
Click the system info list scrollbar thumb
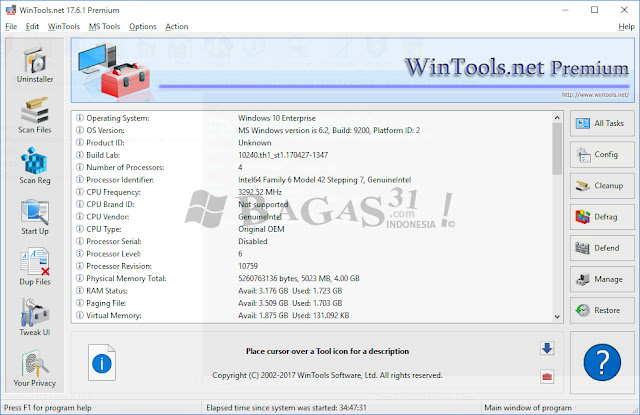(x=557, y=149)
